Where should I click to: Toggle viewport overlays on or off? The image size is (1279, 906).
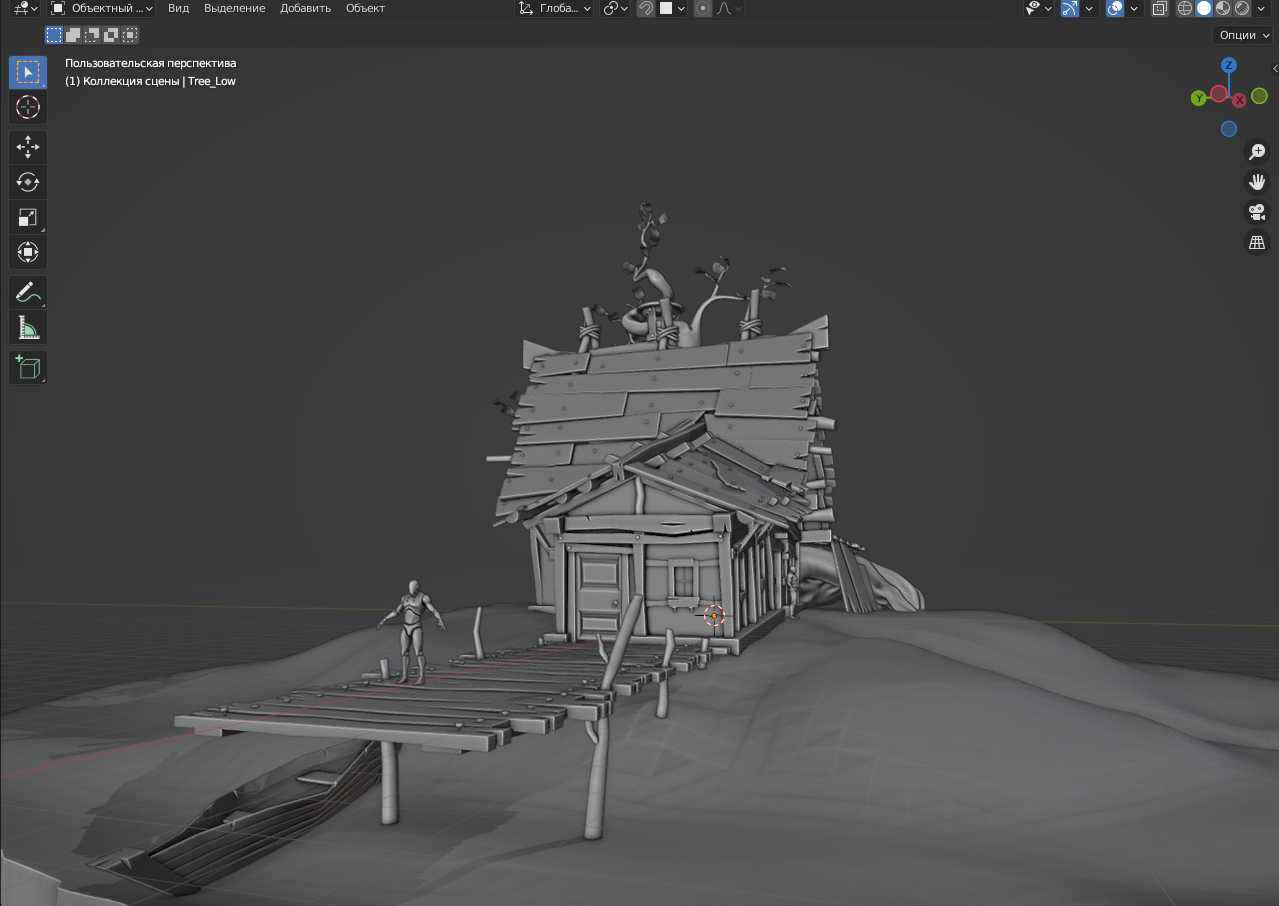pyautogui.click(x=1115, y=8)
